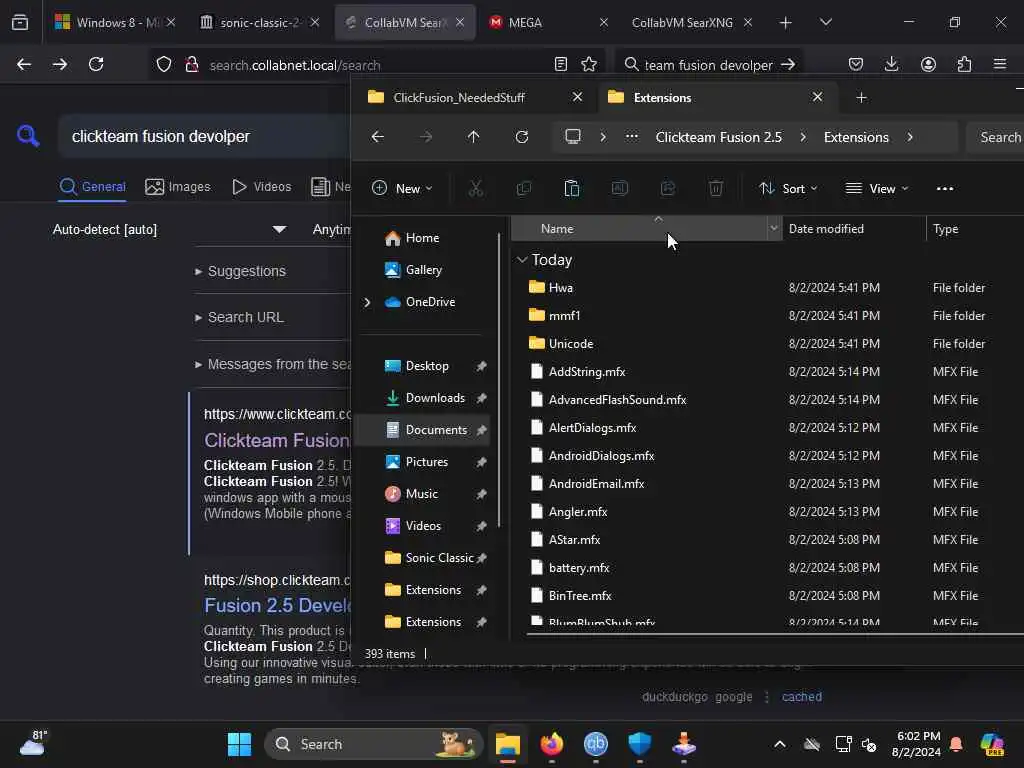This screenshot has height=768, width=1024.
Task: Select the AdvancedFlashSound.mfx file
Action: click(x=617, y=400)
